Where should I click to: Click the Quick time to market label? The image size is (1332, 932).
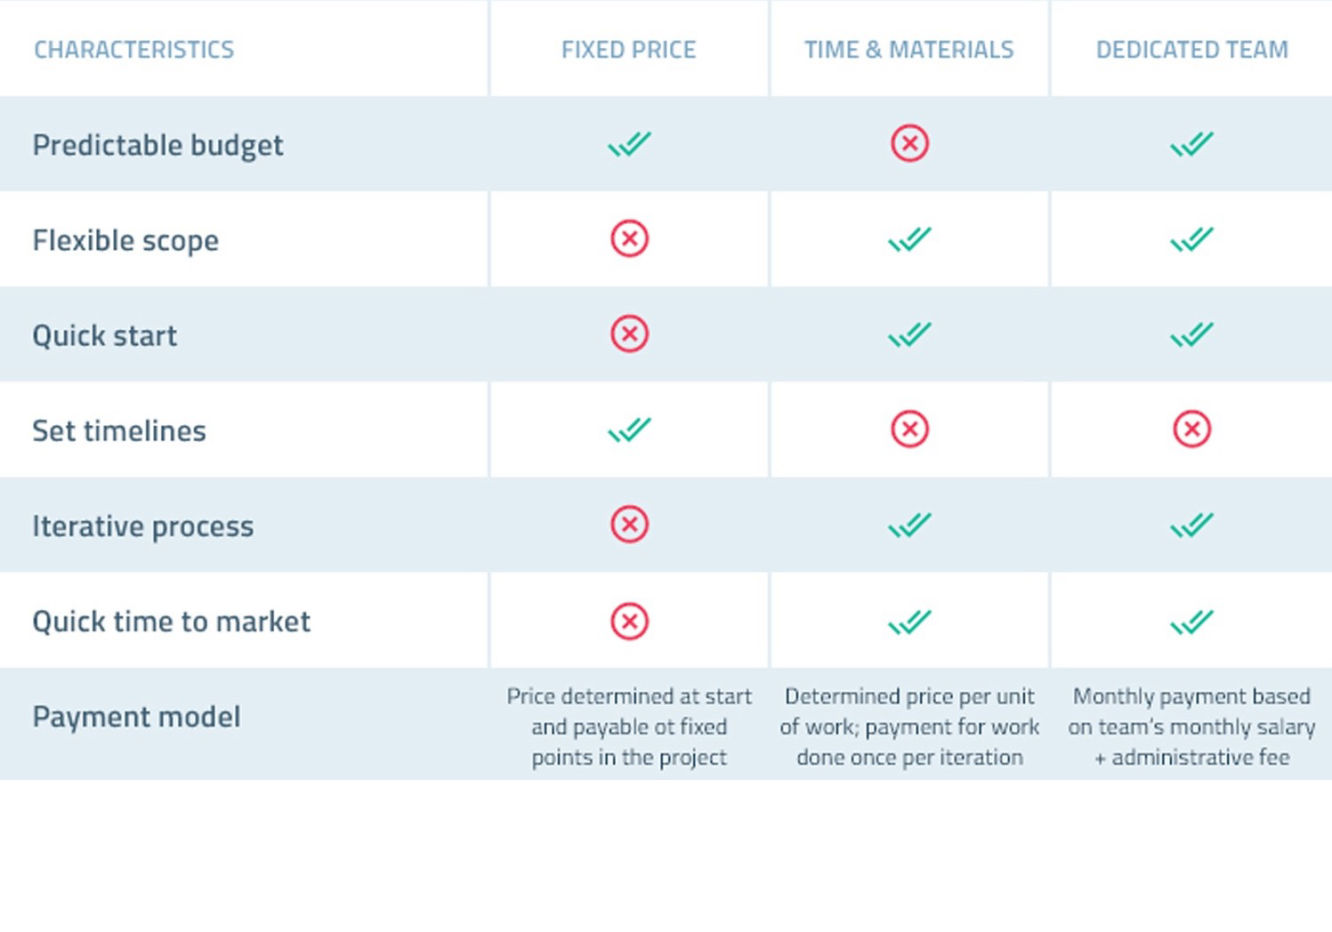[171, 622]
